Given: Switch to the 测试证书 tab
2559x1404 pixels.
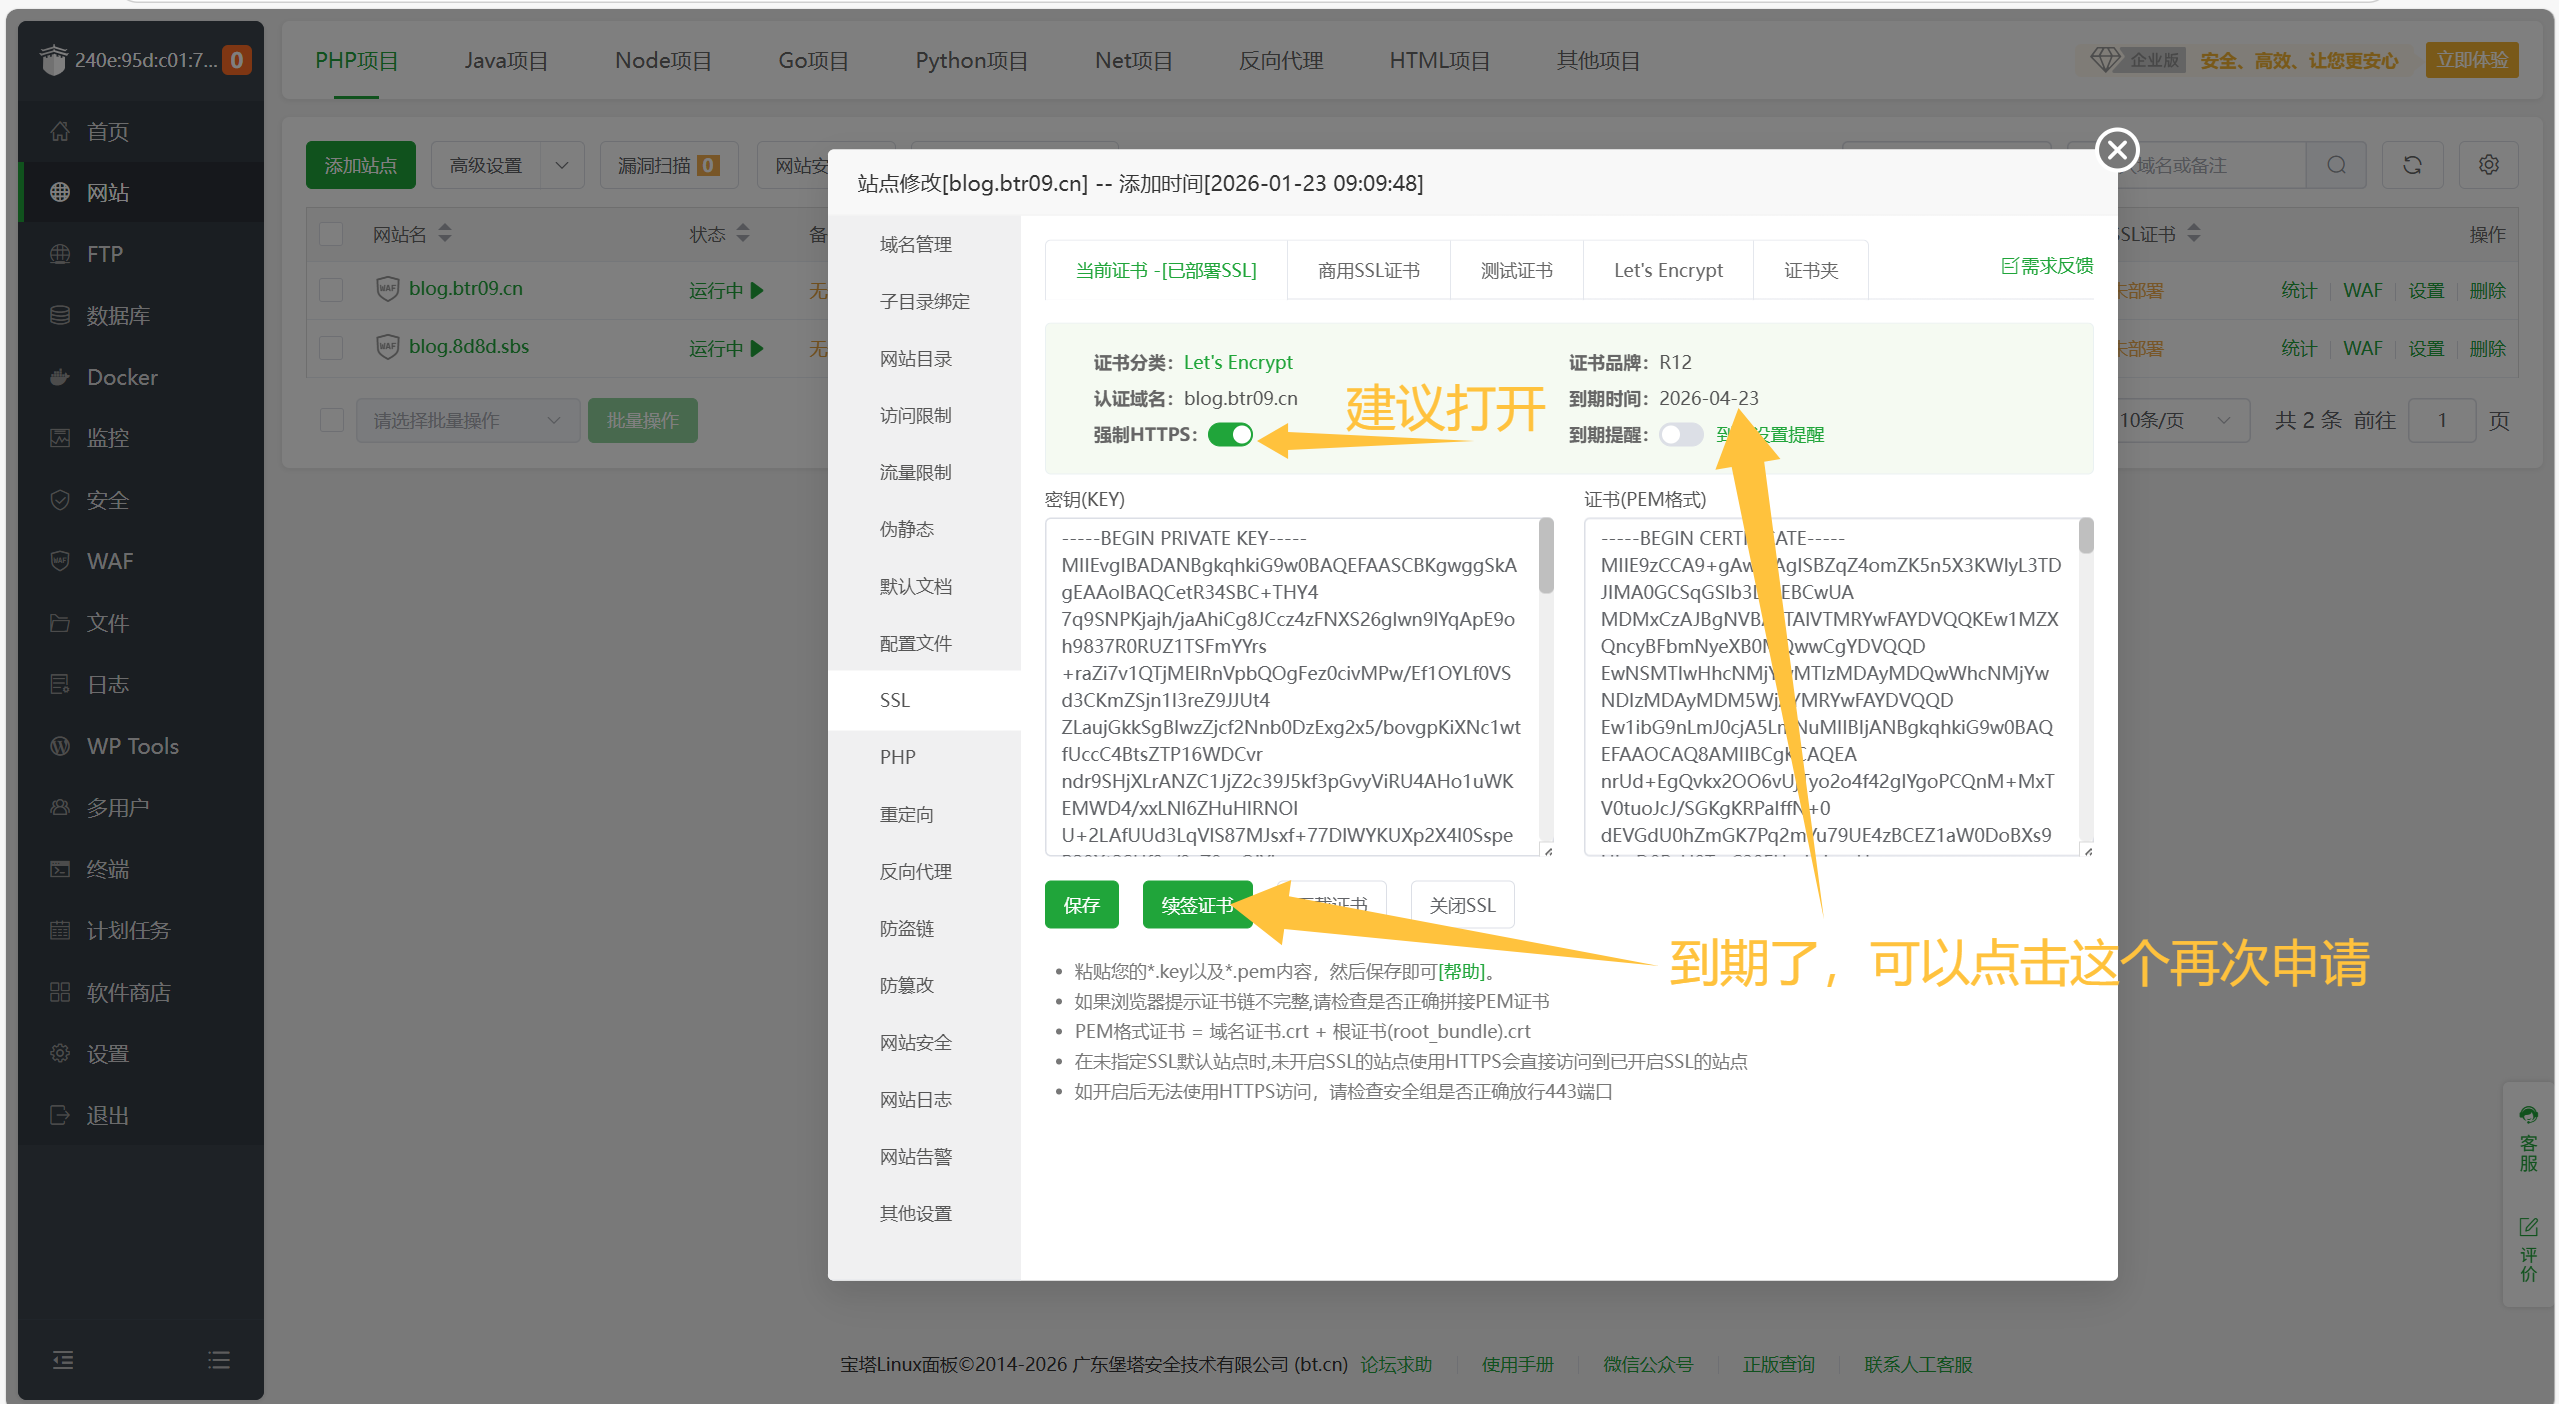Looking at the screenshot, I should pyautogui.click(x=1516, y=269).
